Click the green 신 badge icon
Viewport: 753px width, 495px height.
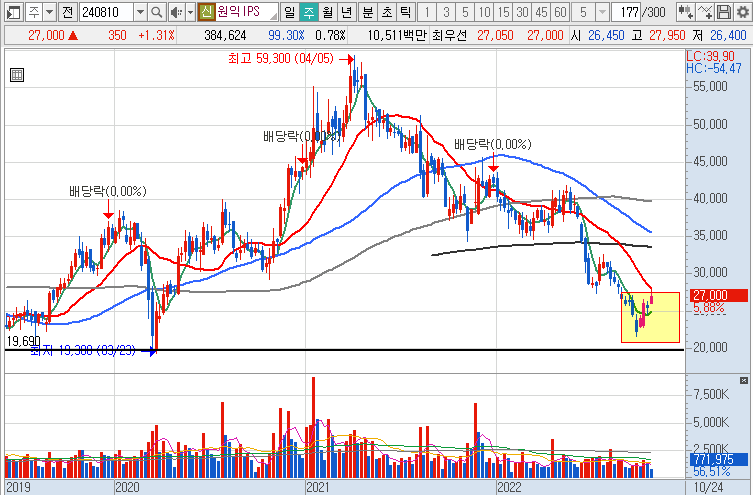pos(206,12)
